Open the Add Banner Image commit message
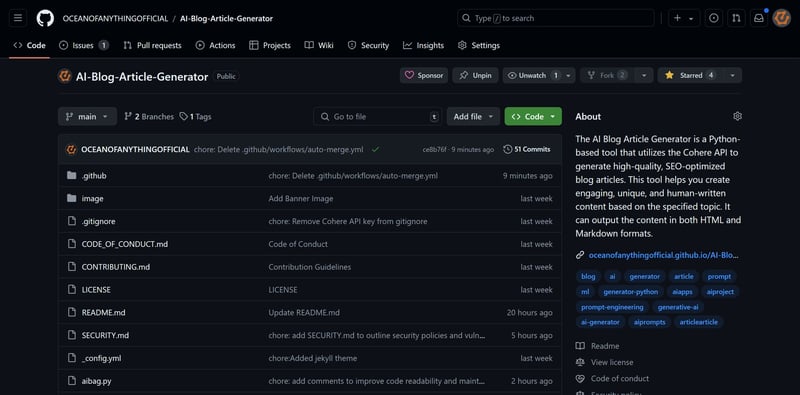 coord(301,199)
